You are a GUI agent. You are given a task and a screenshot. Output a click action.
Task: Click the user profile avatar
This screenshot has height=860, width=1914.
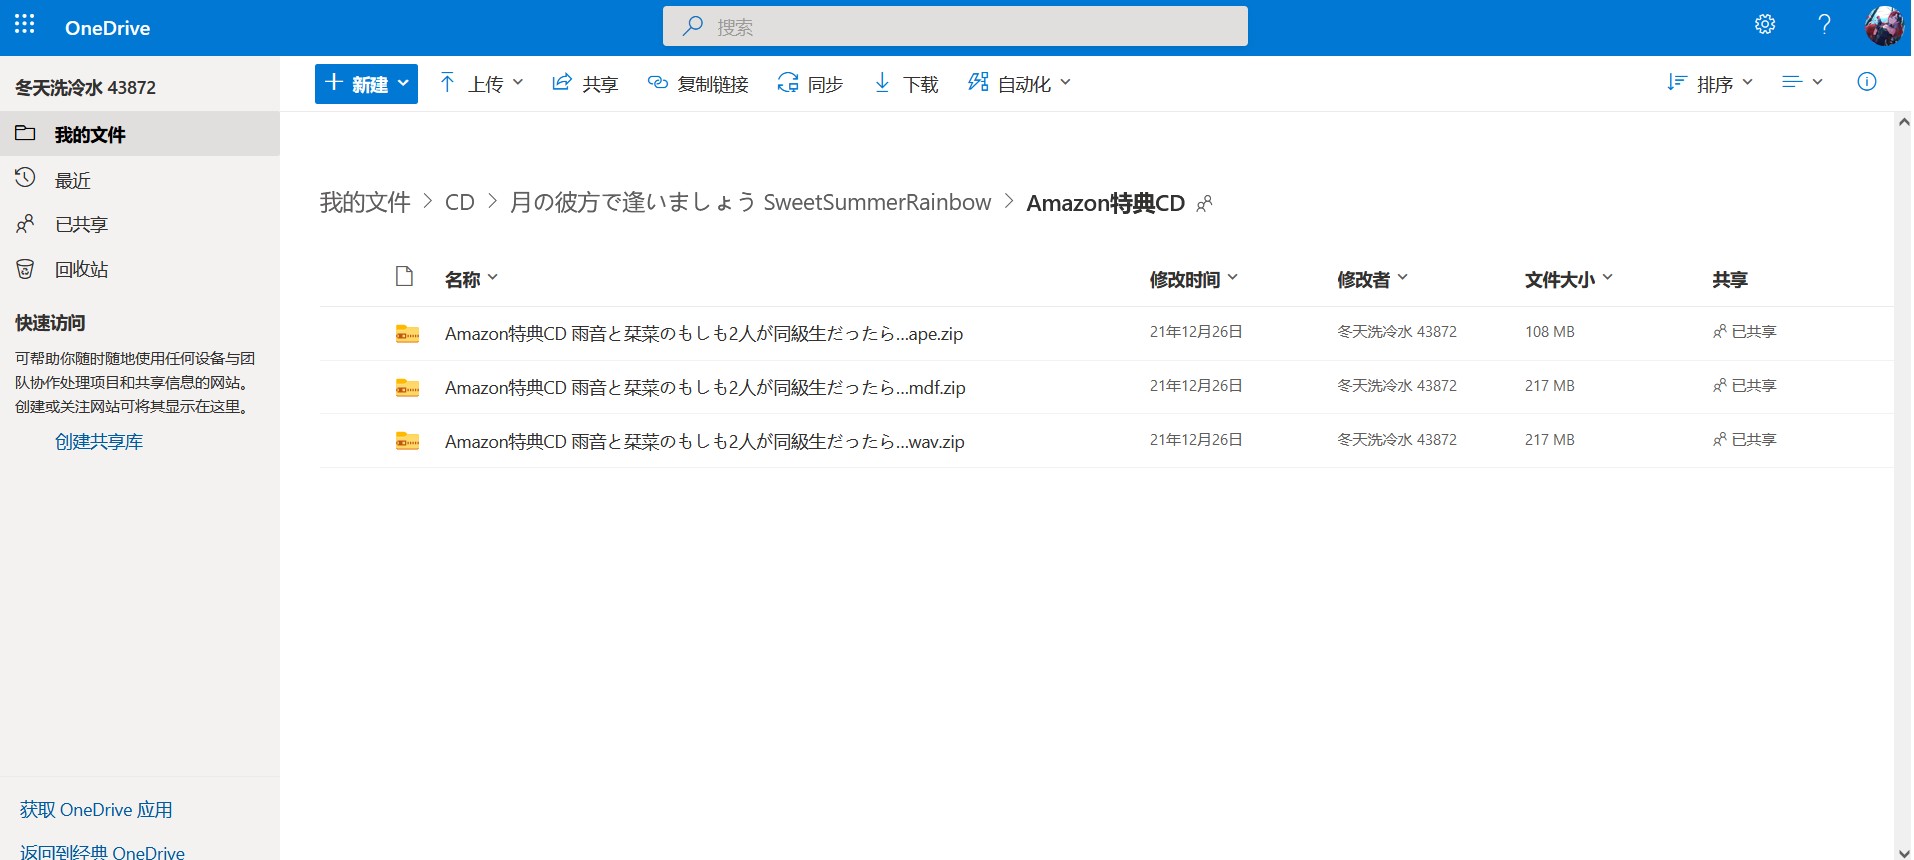[x=1883, y=26]
